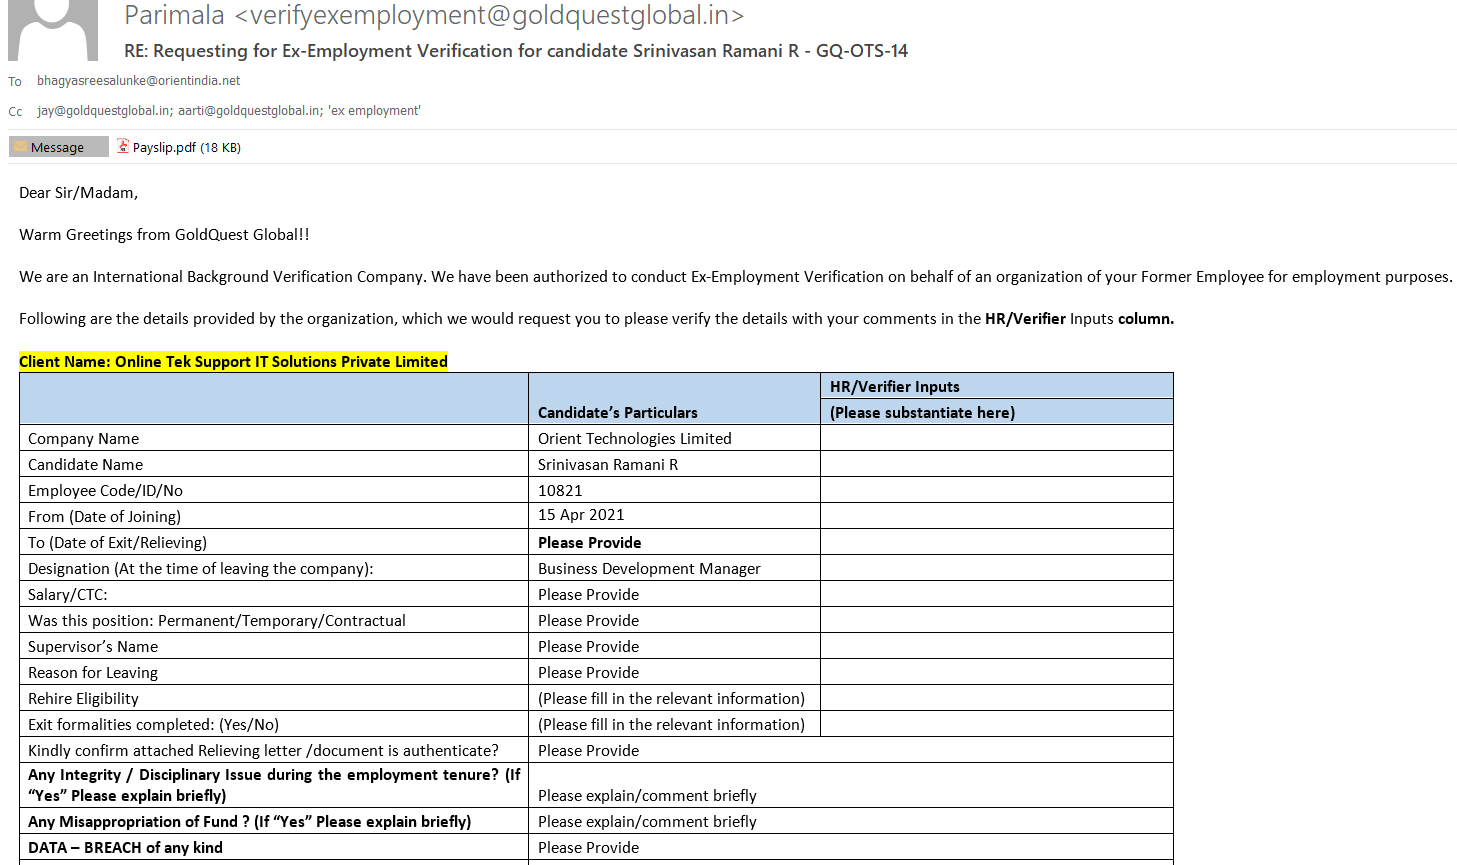
Task: Click the HR/Verifier input cell for Company Name
Action: (x=996, y=438)
